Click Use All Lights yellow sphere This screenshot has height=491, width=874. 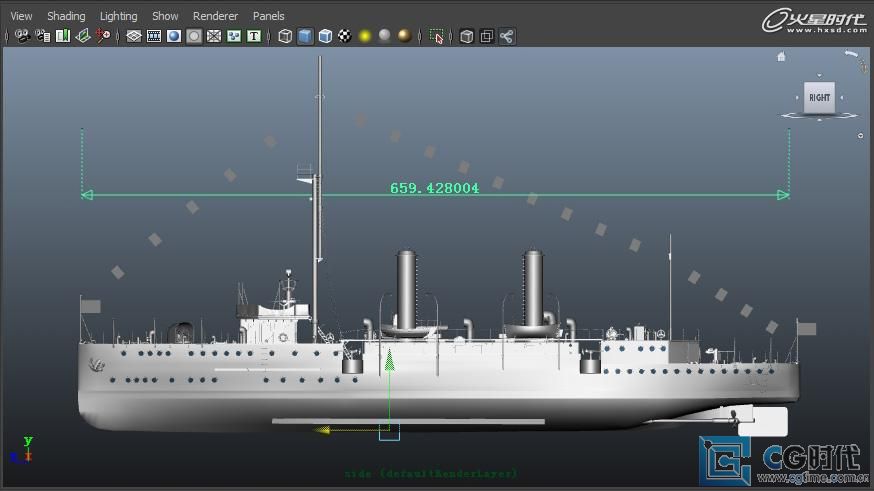pos(365,36)
